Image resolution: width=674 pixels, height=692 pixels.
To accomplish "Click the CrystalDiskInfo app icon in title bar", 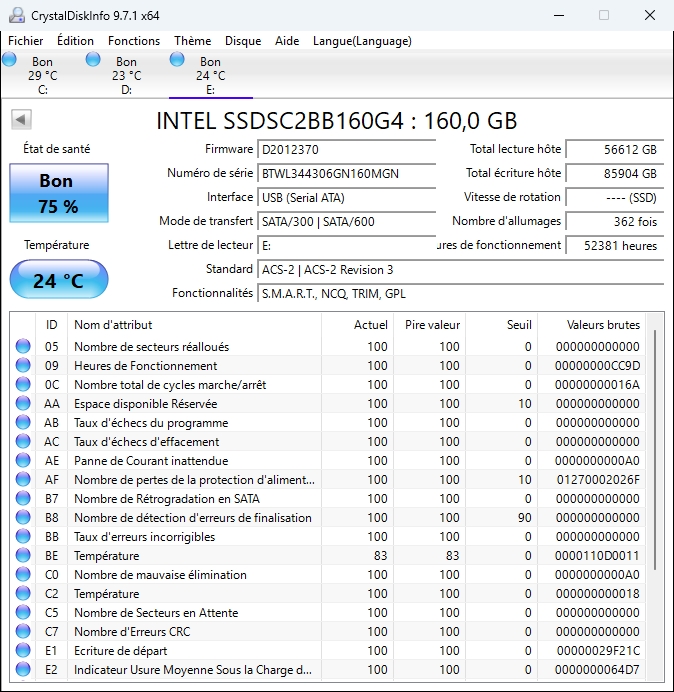I will pyautogui.click(x=16, y=15).
